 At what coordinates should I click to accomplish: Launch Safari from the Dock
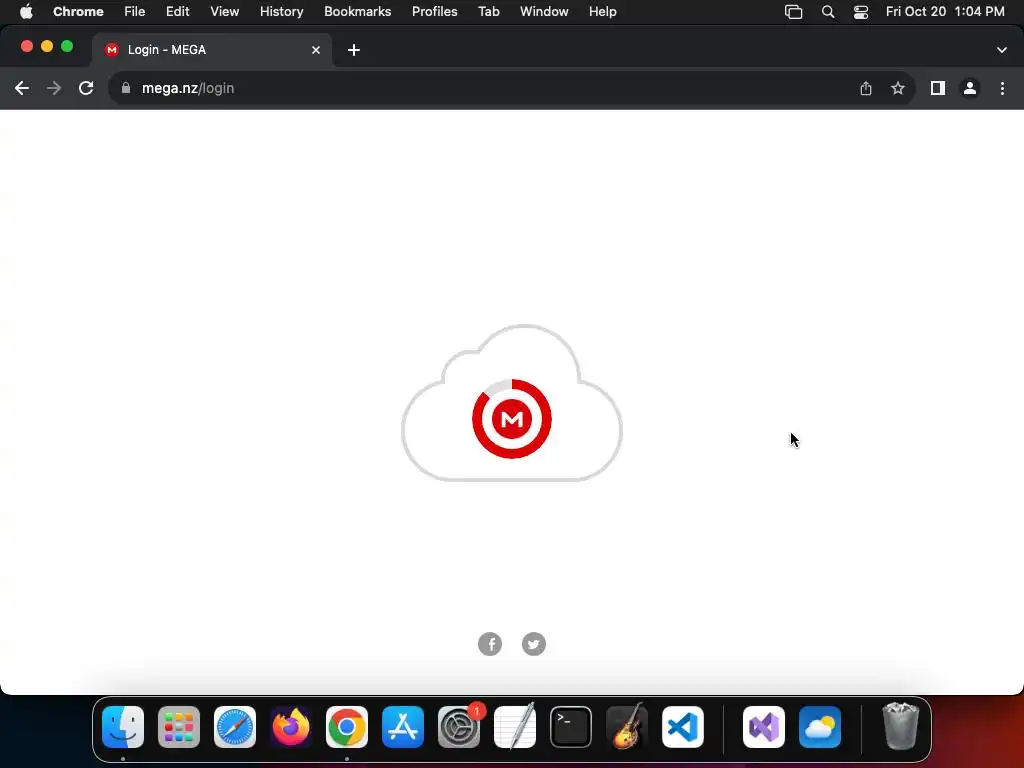click(x=235, y=727)
